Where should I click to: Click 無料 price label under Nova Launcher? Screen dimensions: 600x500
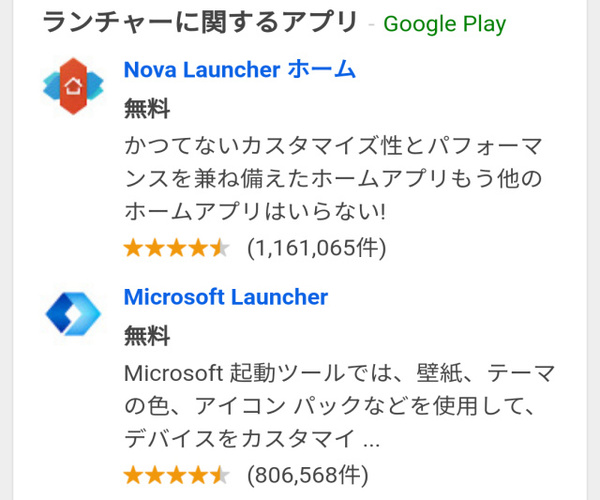tap(147, 108)
